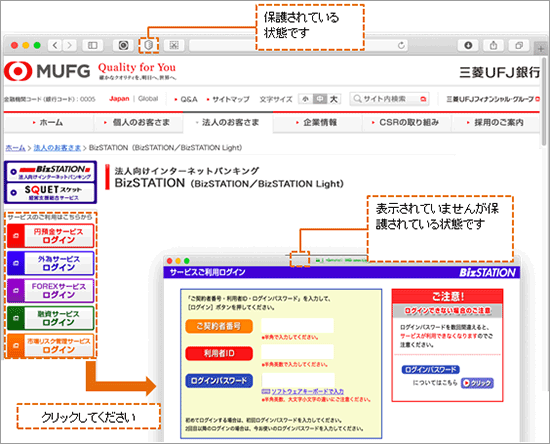Click the grid extension toolbar icon
550x444 pixels.
pos(174,45)
